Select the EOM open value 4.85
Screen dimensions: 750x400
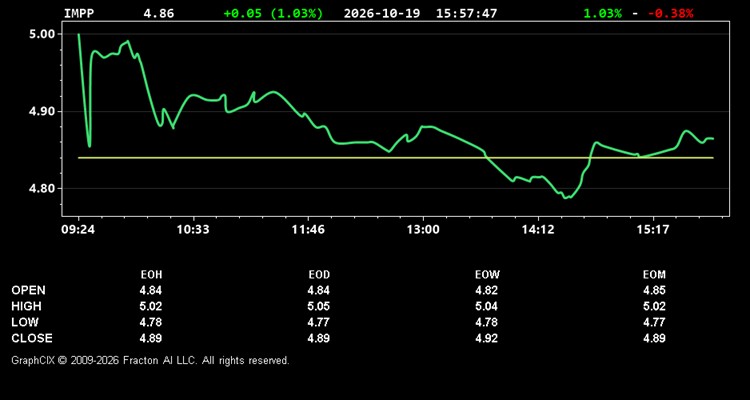point(654,290)
